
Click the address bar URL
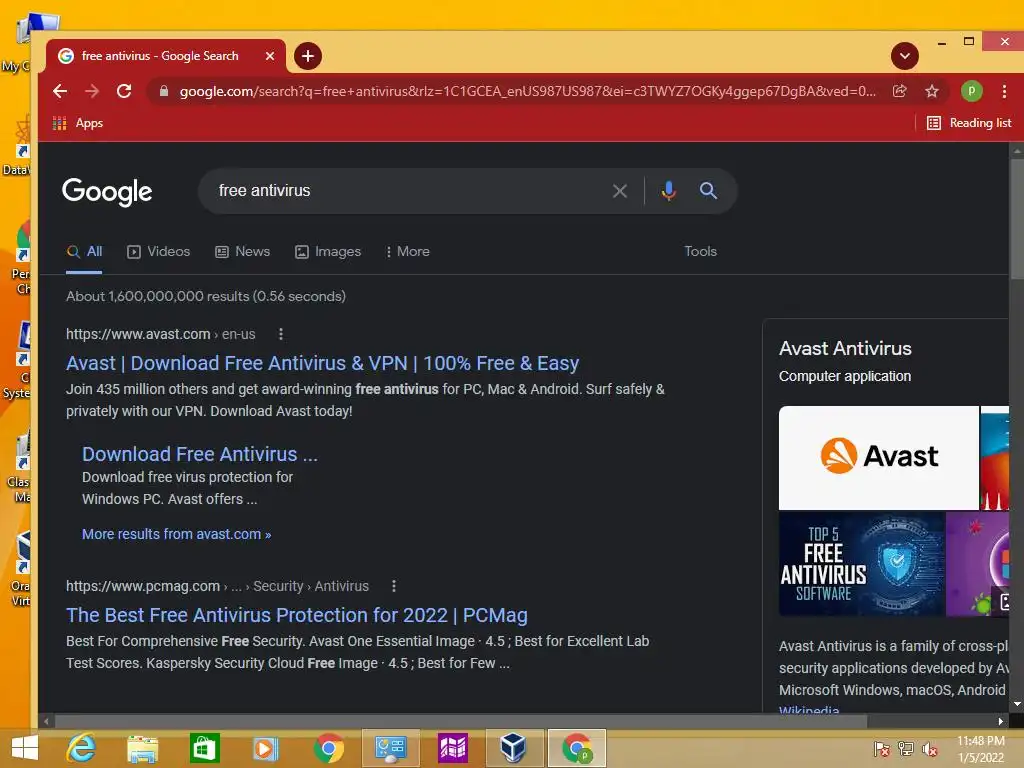pyautogui.click(x=528, y=91)
